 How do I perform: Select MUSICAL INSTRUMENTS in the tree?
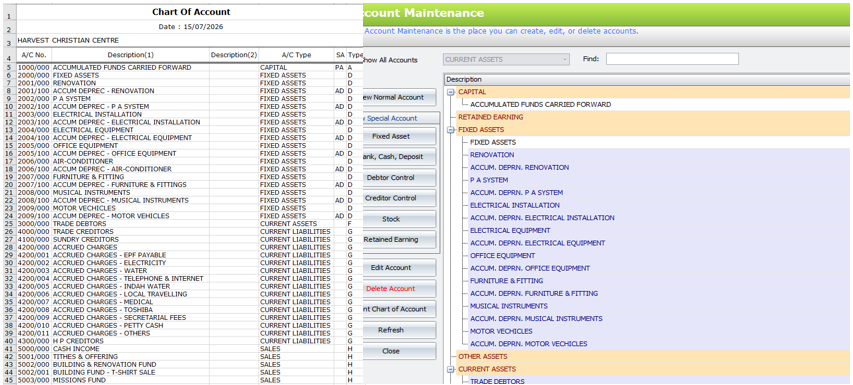pyautogui.click(x=509, y=306)
